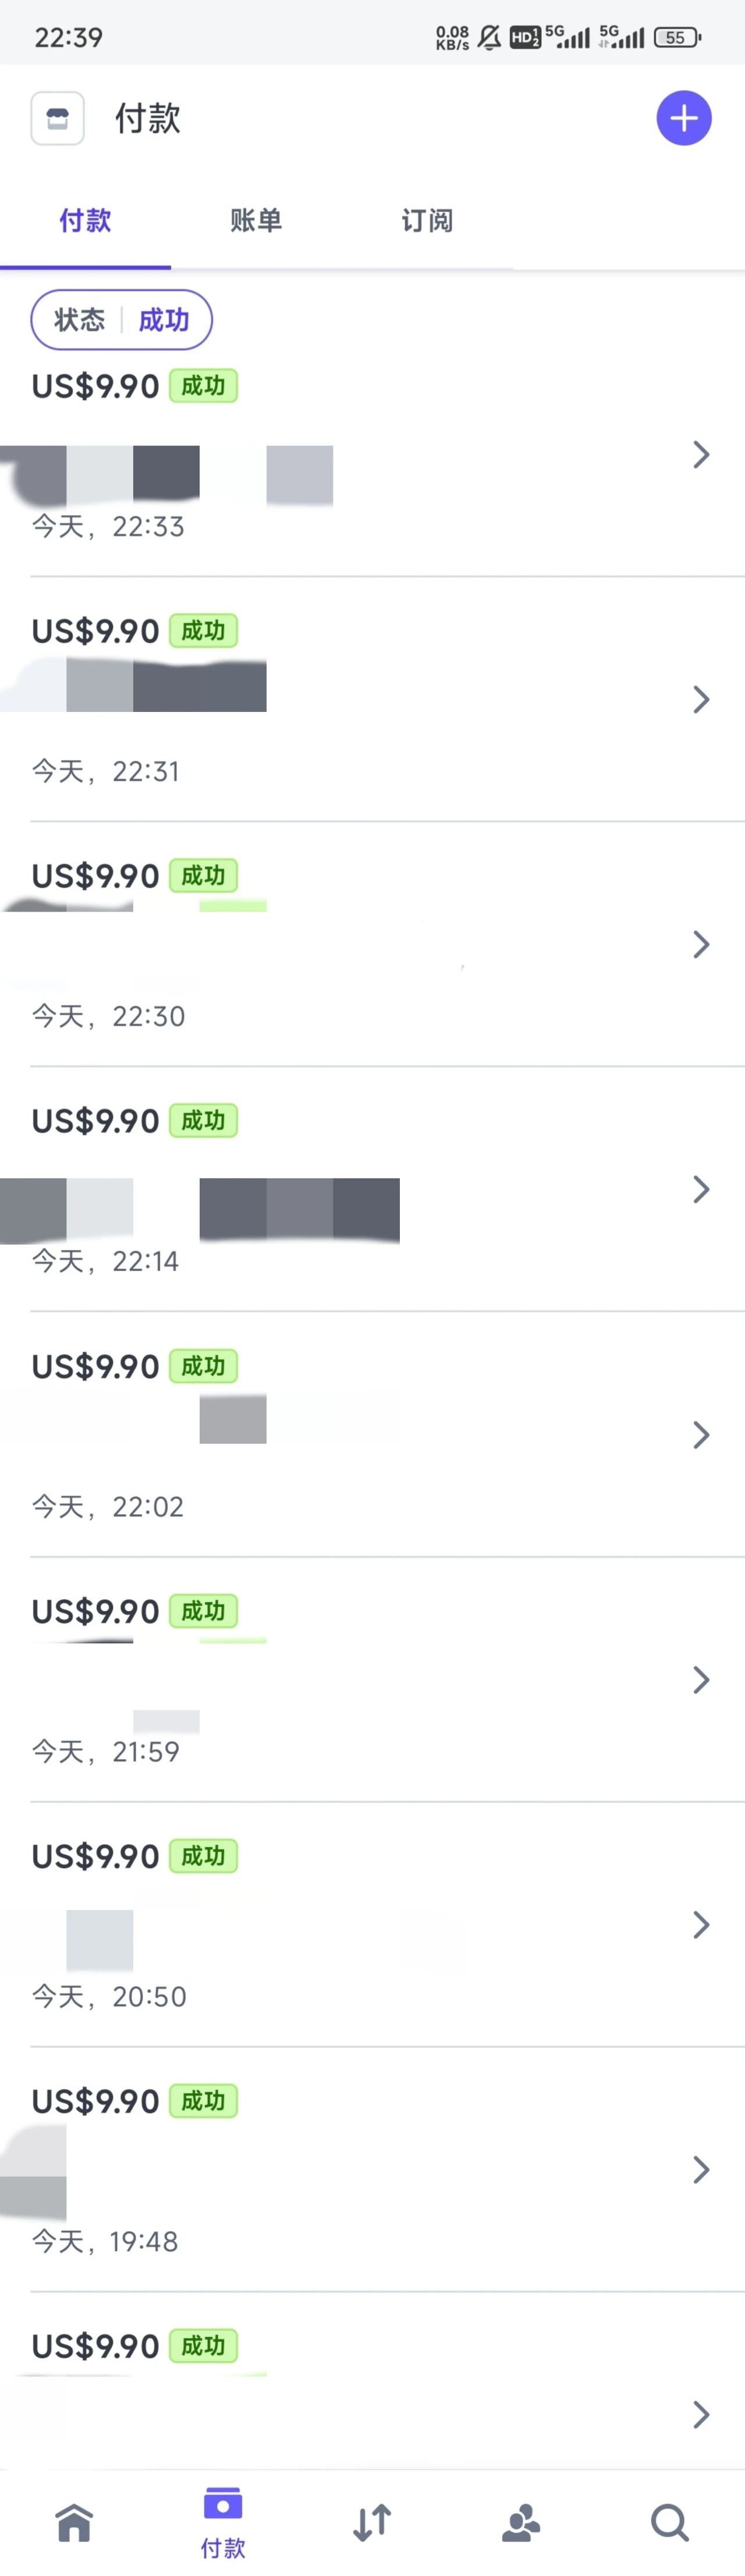
Task: Select the 付款 payments icon in bottom bar
Action: click(x=222, y=2523)
